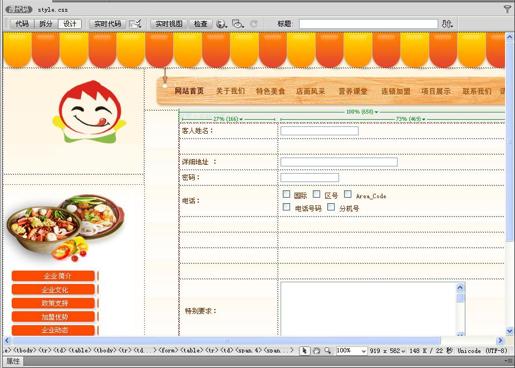
Task: Enable the 分机号 checkbox
Action: point(331,207)
